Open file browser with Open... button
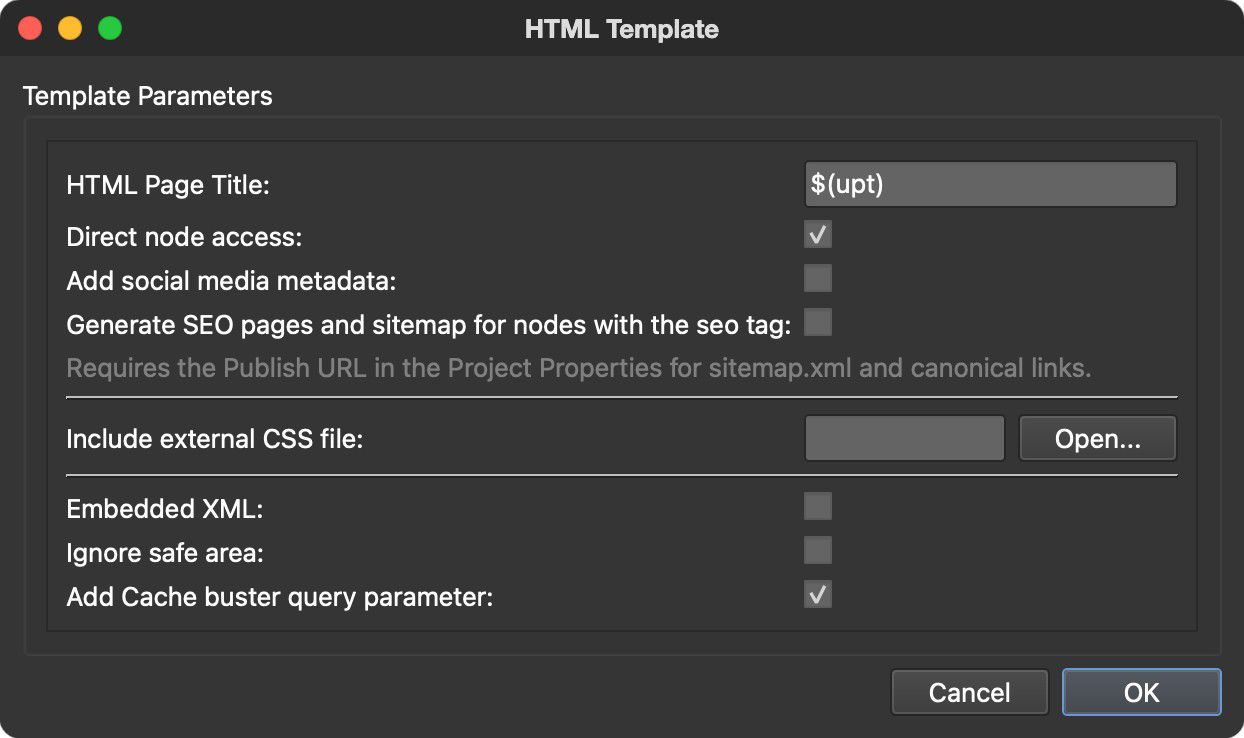 pyautogui.click(x=1098, y=439)
